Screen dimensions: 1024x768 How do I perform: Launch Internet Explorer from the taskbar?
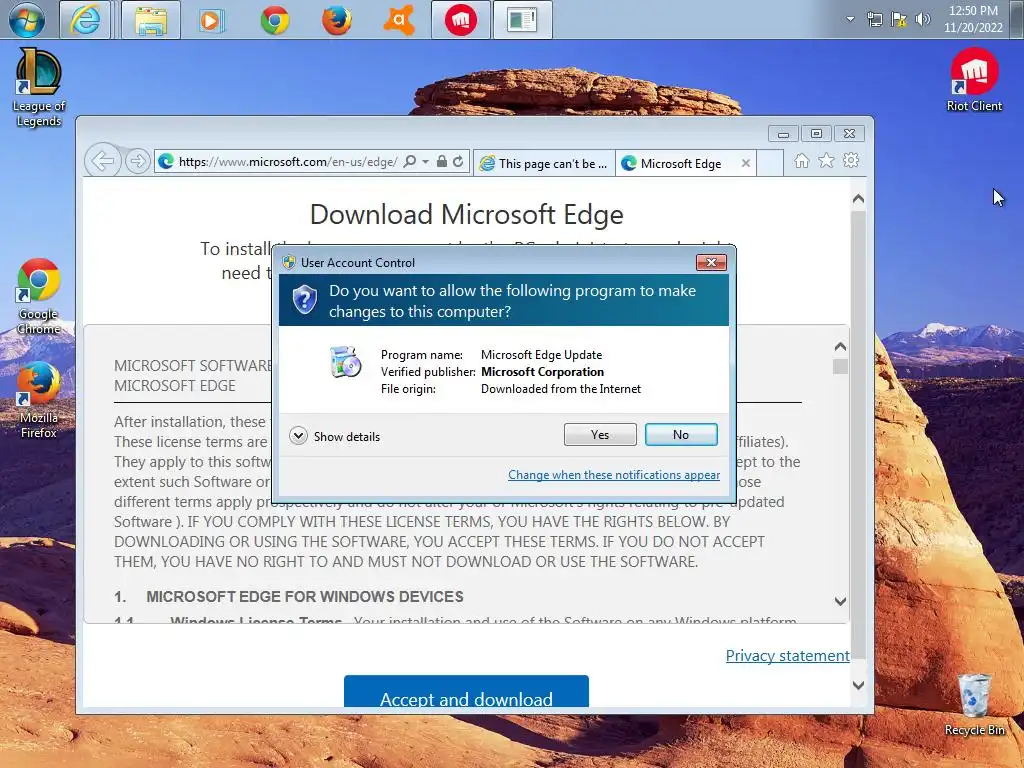pyautogui.click(x=86, y=20)
